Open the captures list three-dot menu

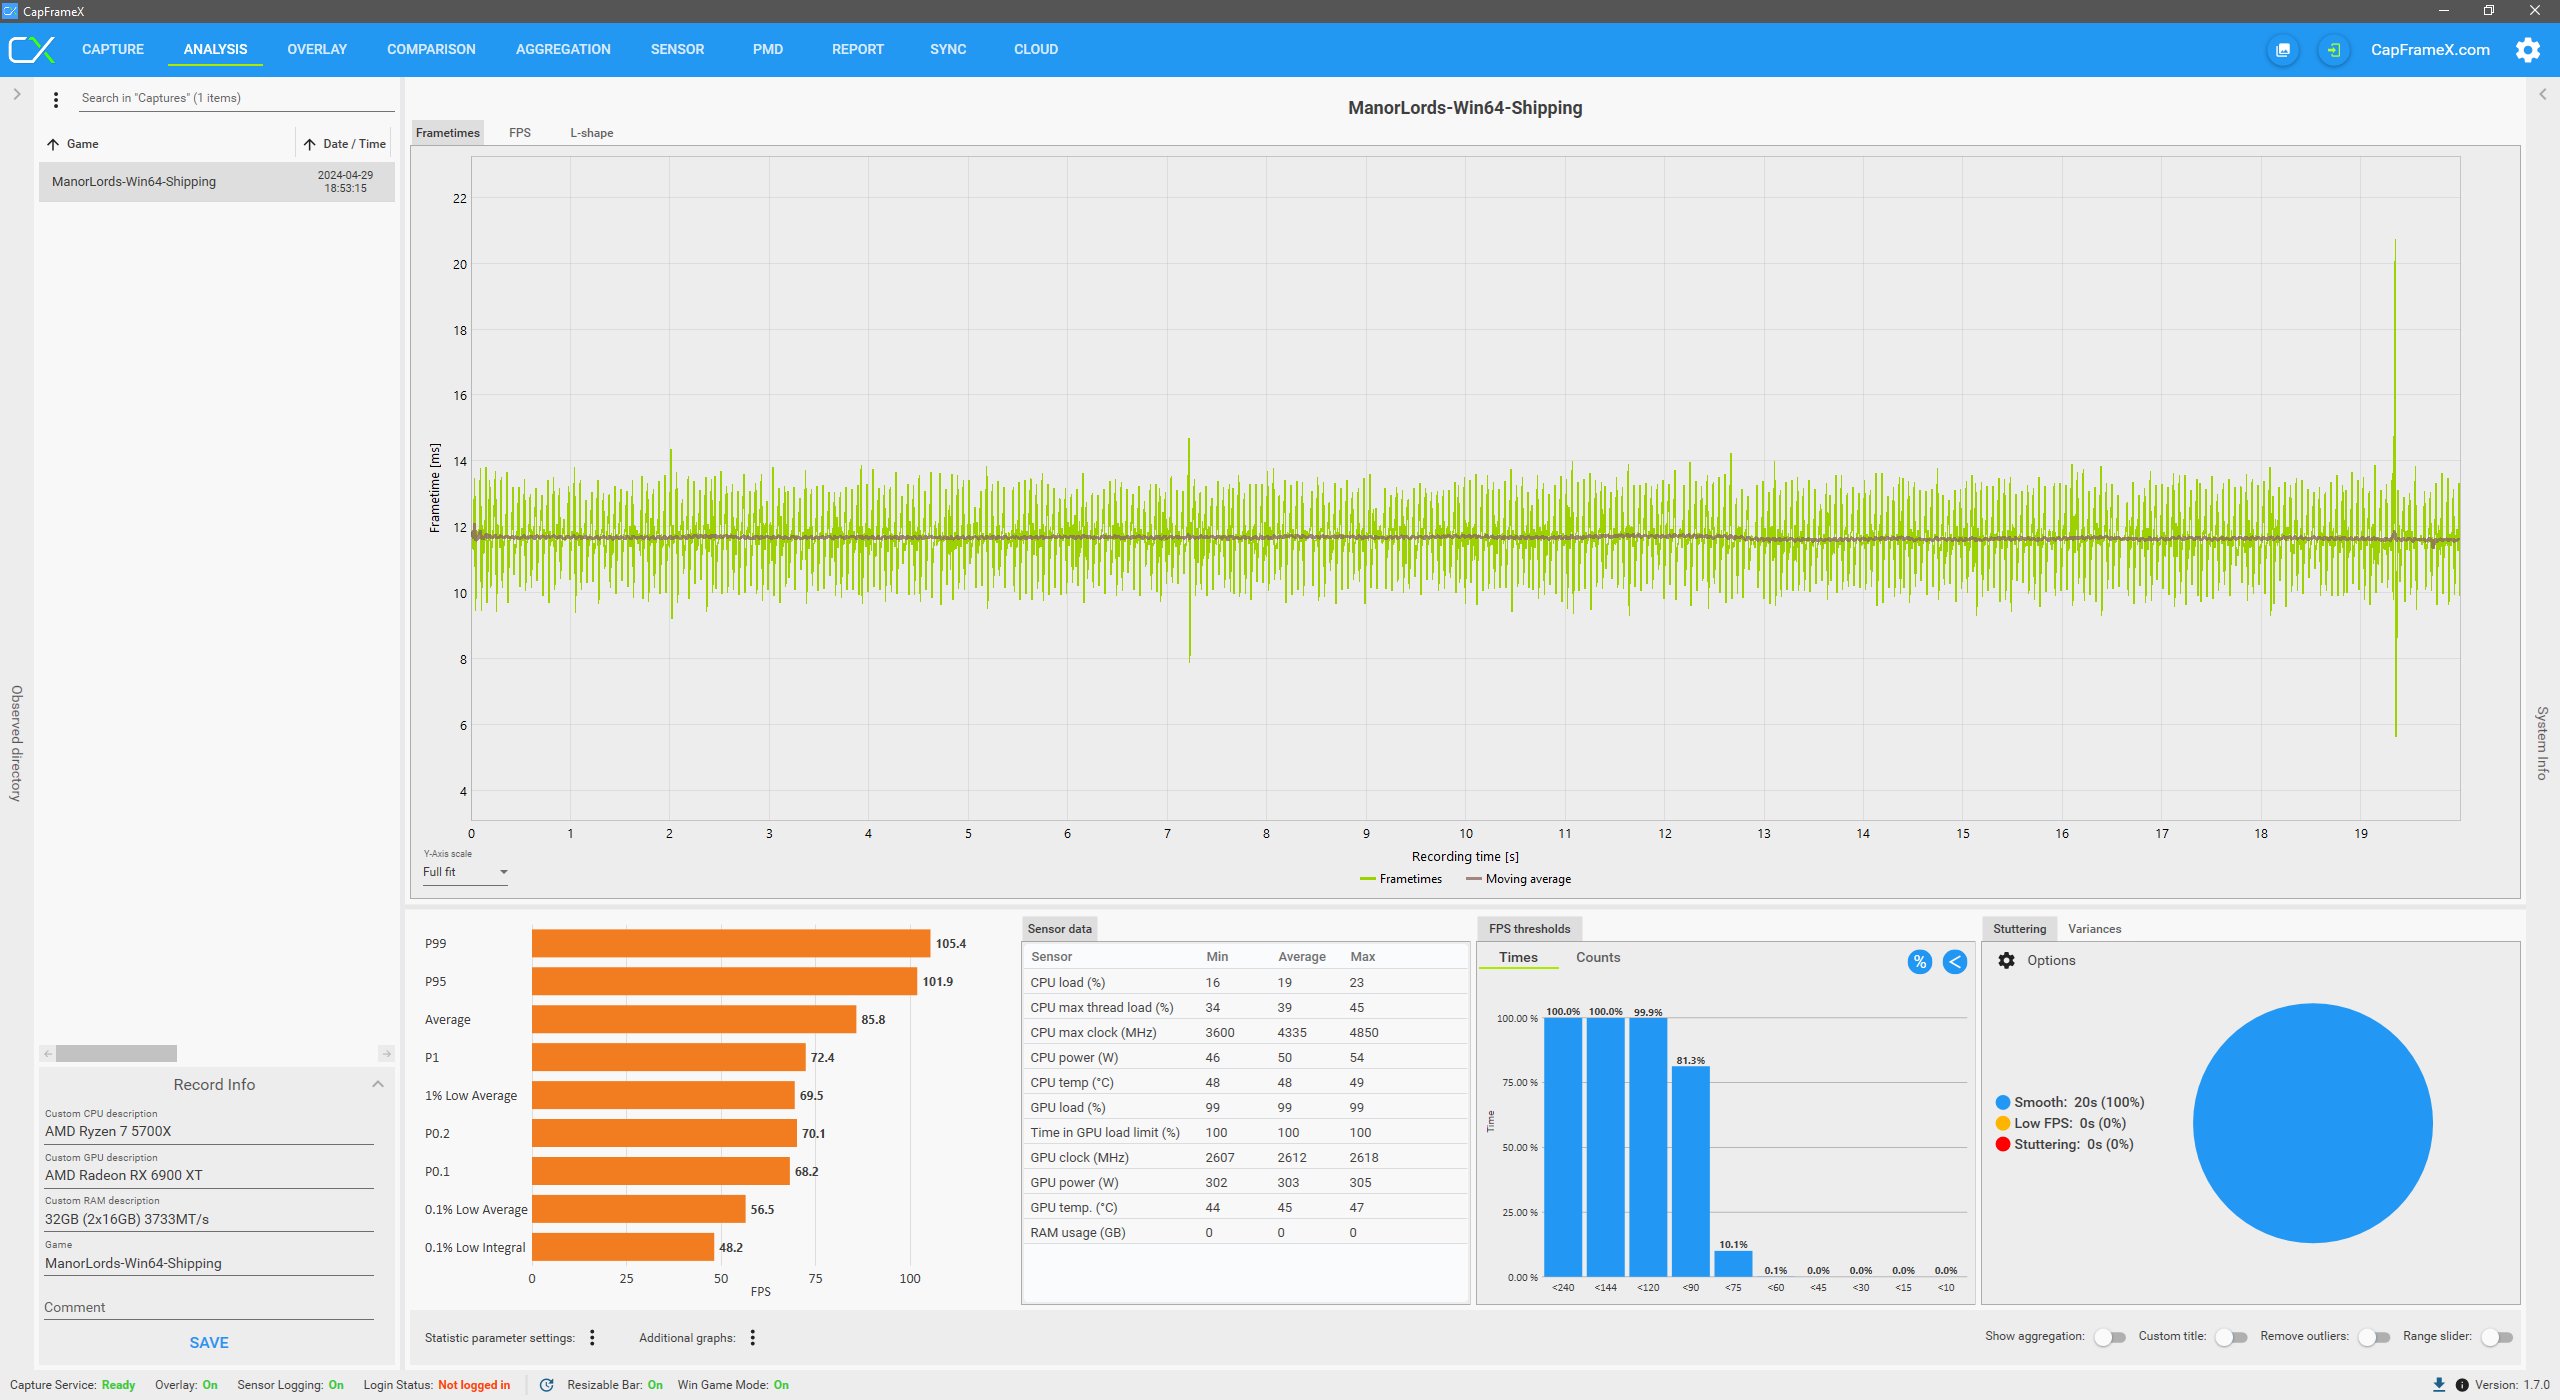pos(56,99)
